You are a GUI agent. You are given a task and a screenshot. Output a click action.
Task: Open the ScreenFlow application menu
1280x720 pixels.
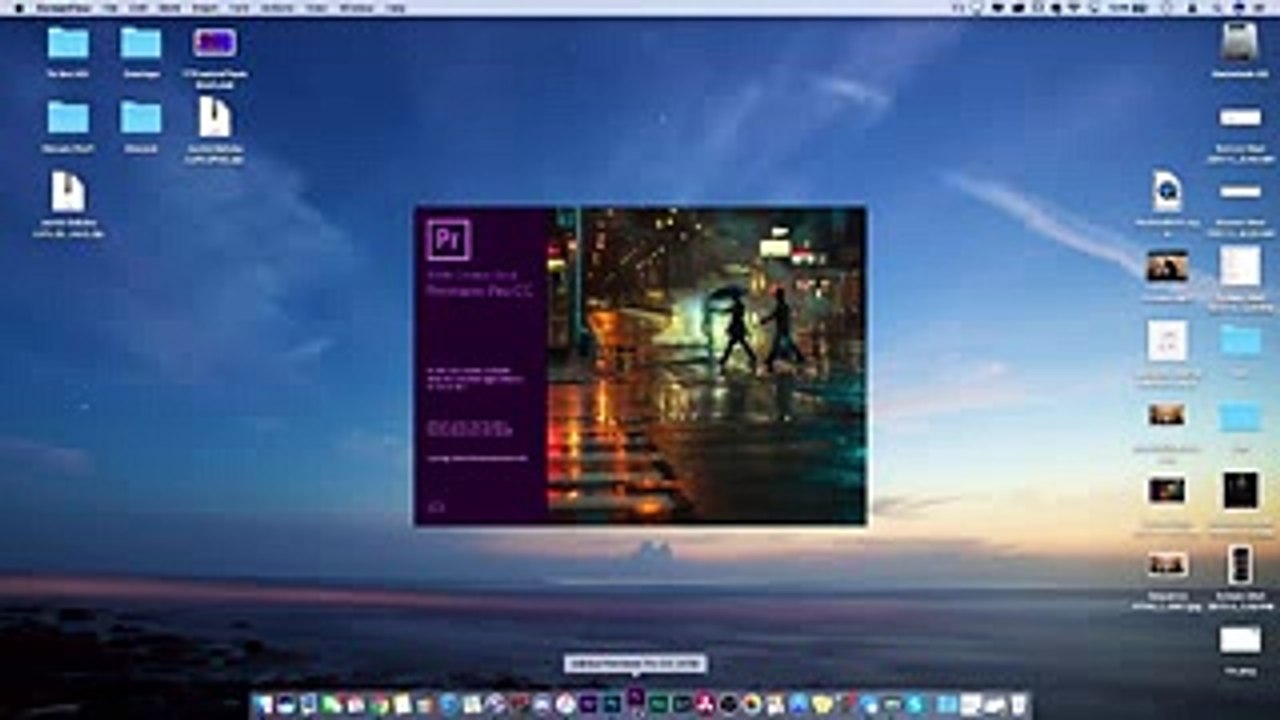(63, 8)
